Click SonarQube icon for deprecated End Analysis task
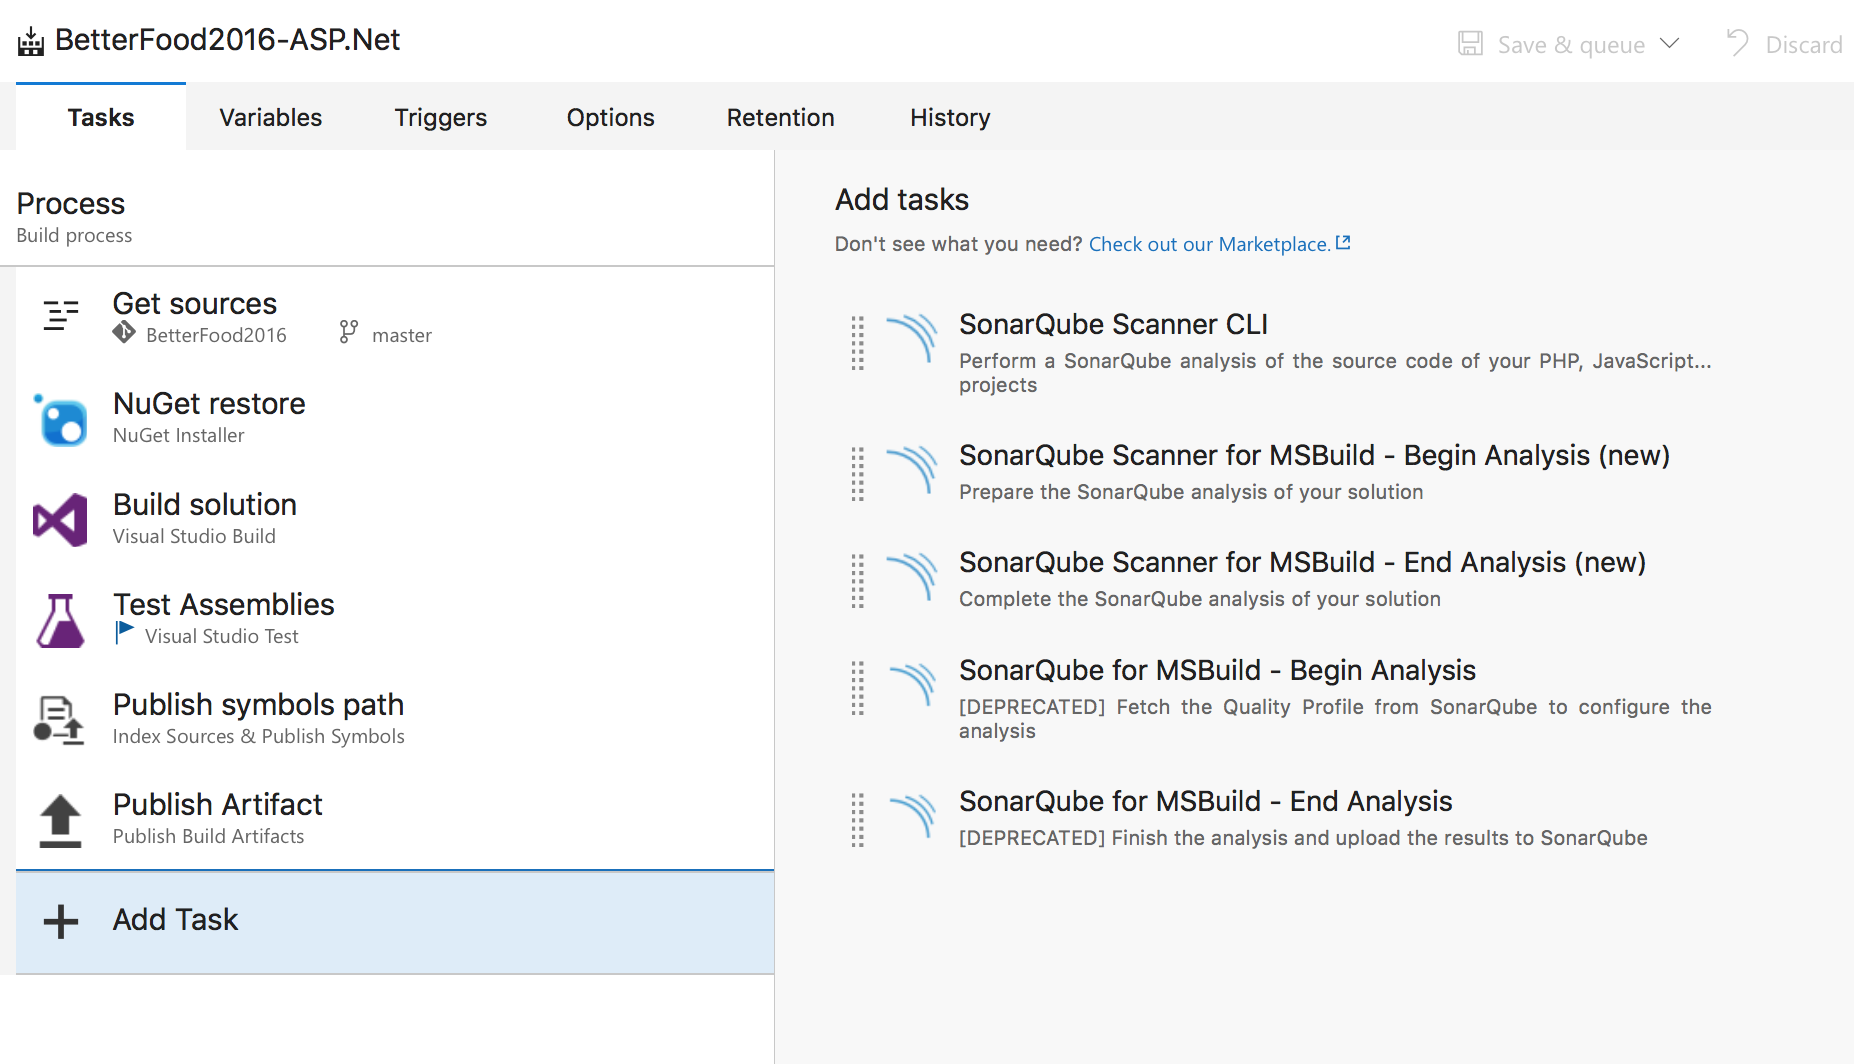The image size is (1854, 1064). click(x=912, y=816)
